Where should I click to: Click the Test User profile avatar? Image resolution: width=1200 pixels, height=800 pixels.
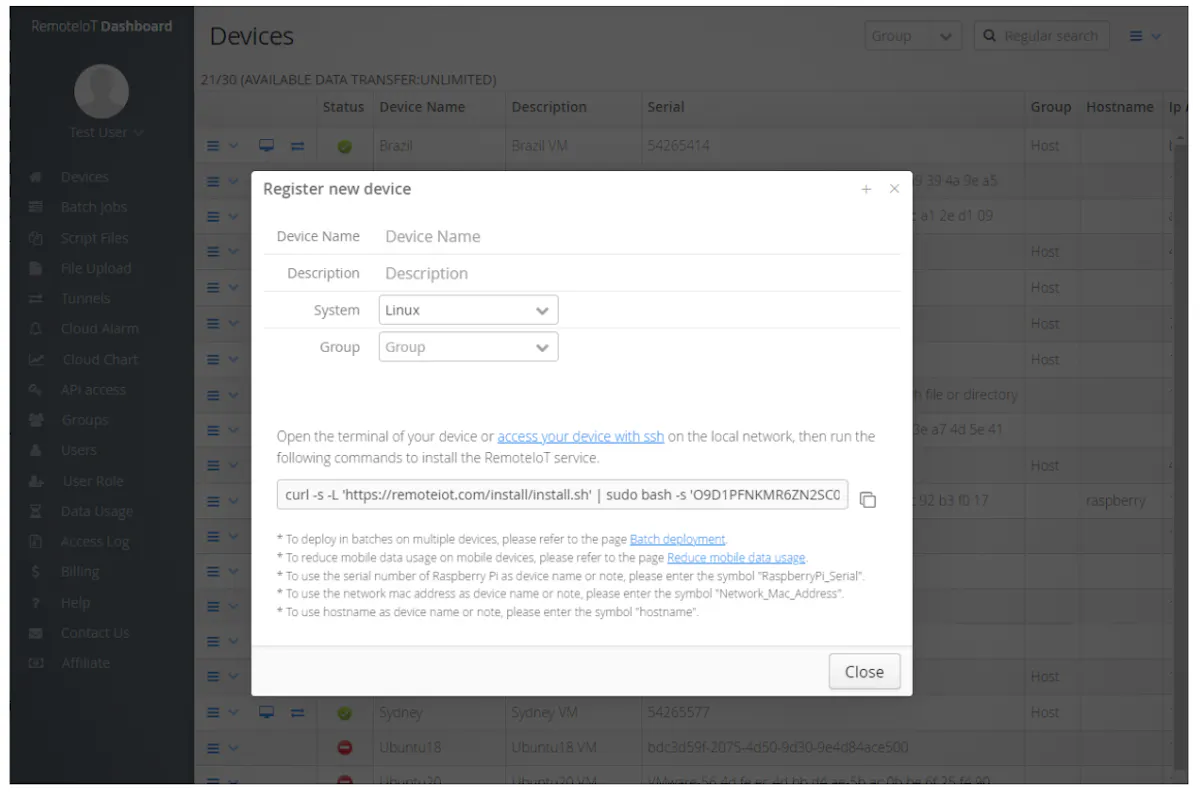pyautogui.click(x=101, y=90)
